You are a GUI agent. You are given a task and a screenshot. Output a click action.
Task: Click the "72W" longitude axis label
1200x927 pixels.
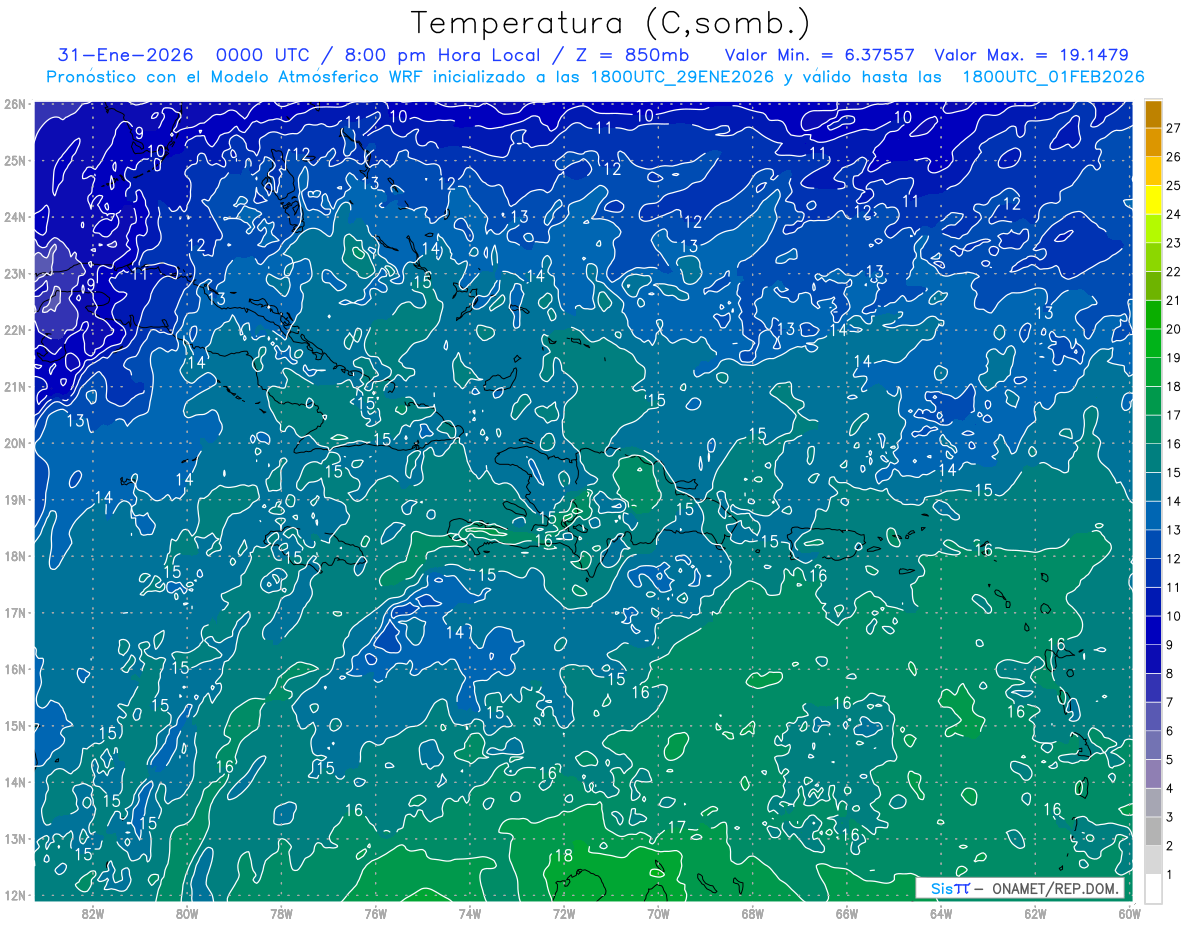point(564,913)
